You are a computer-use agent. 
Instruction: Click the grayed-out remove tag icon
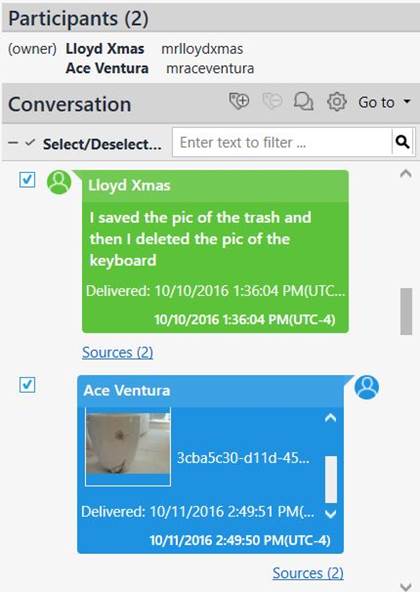pos(272,101)
